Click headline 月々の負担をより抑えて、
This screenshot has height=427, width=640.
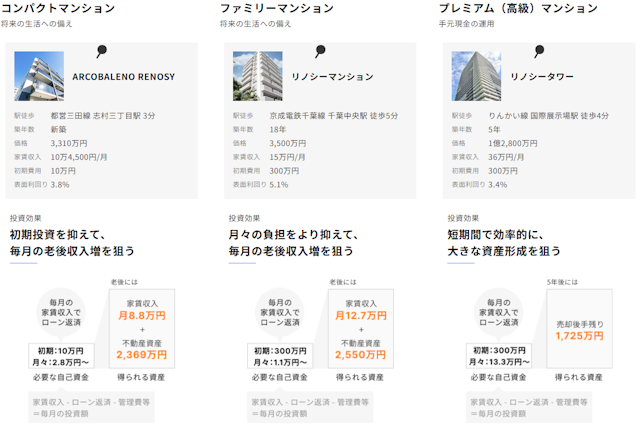(x=293, y=235)
